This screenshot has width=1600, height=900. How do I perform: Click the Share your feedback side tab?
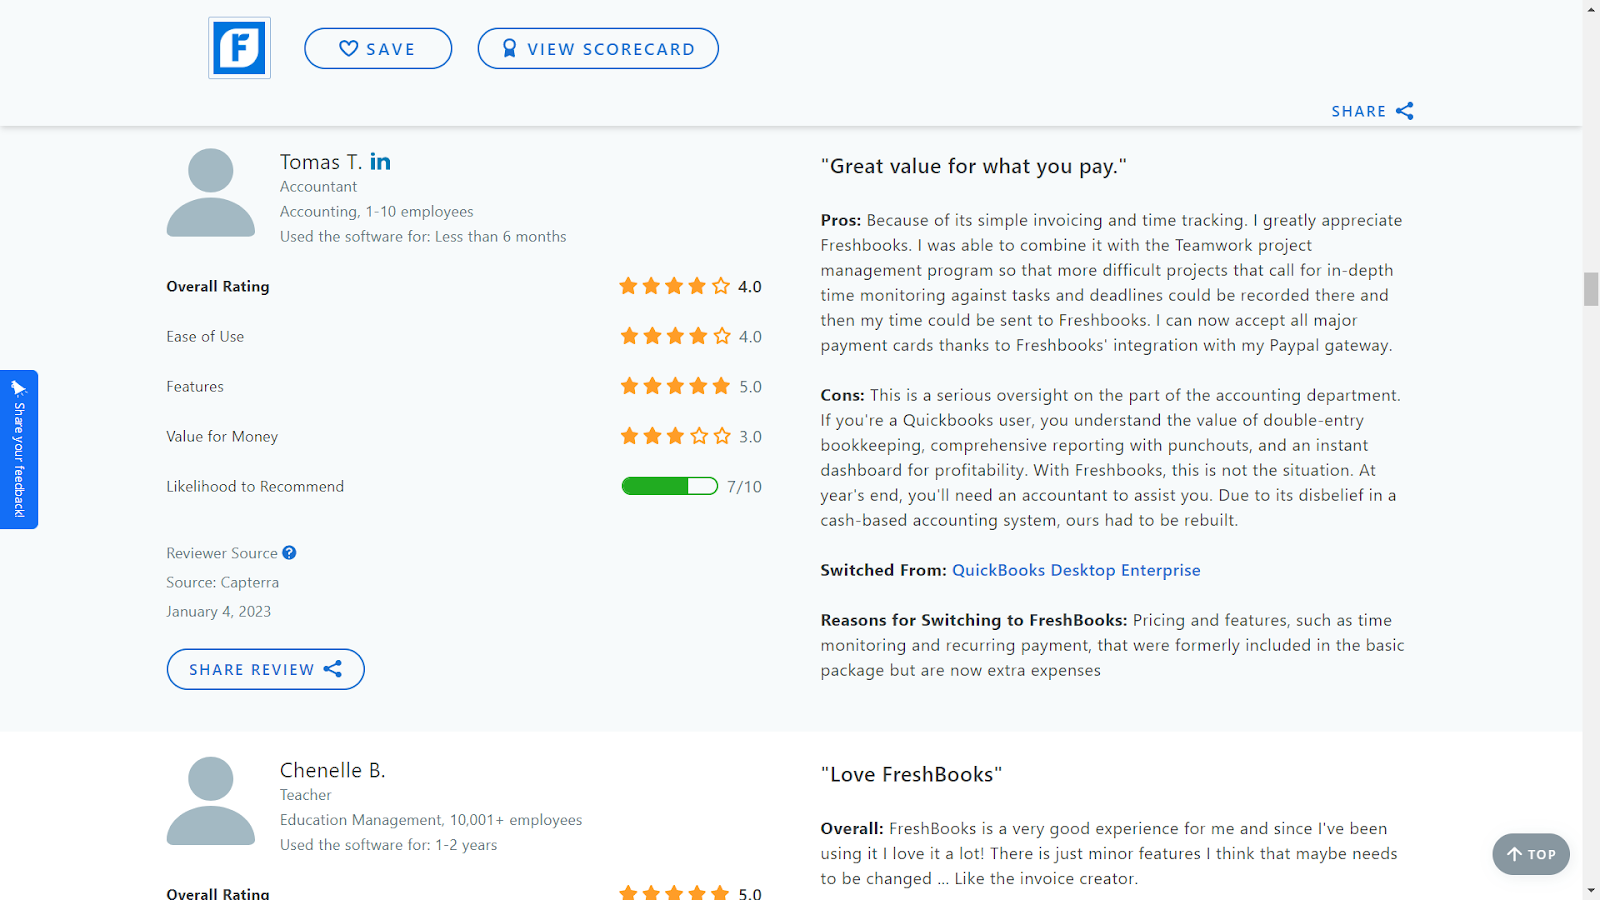point(19,449)
